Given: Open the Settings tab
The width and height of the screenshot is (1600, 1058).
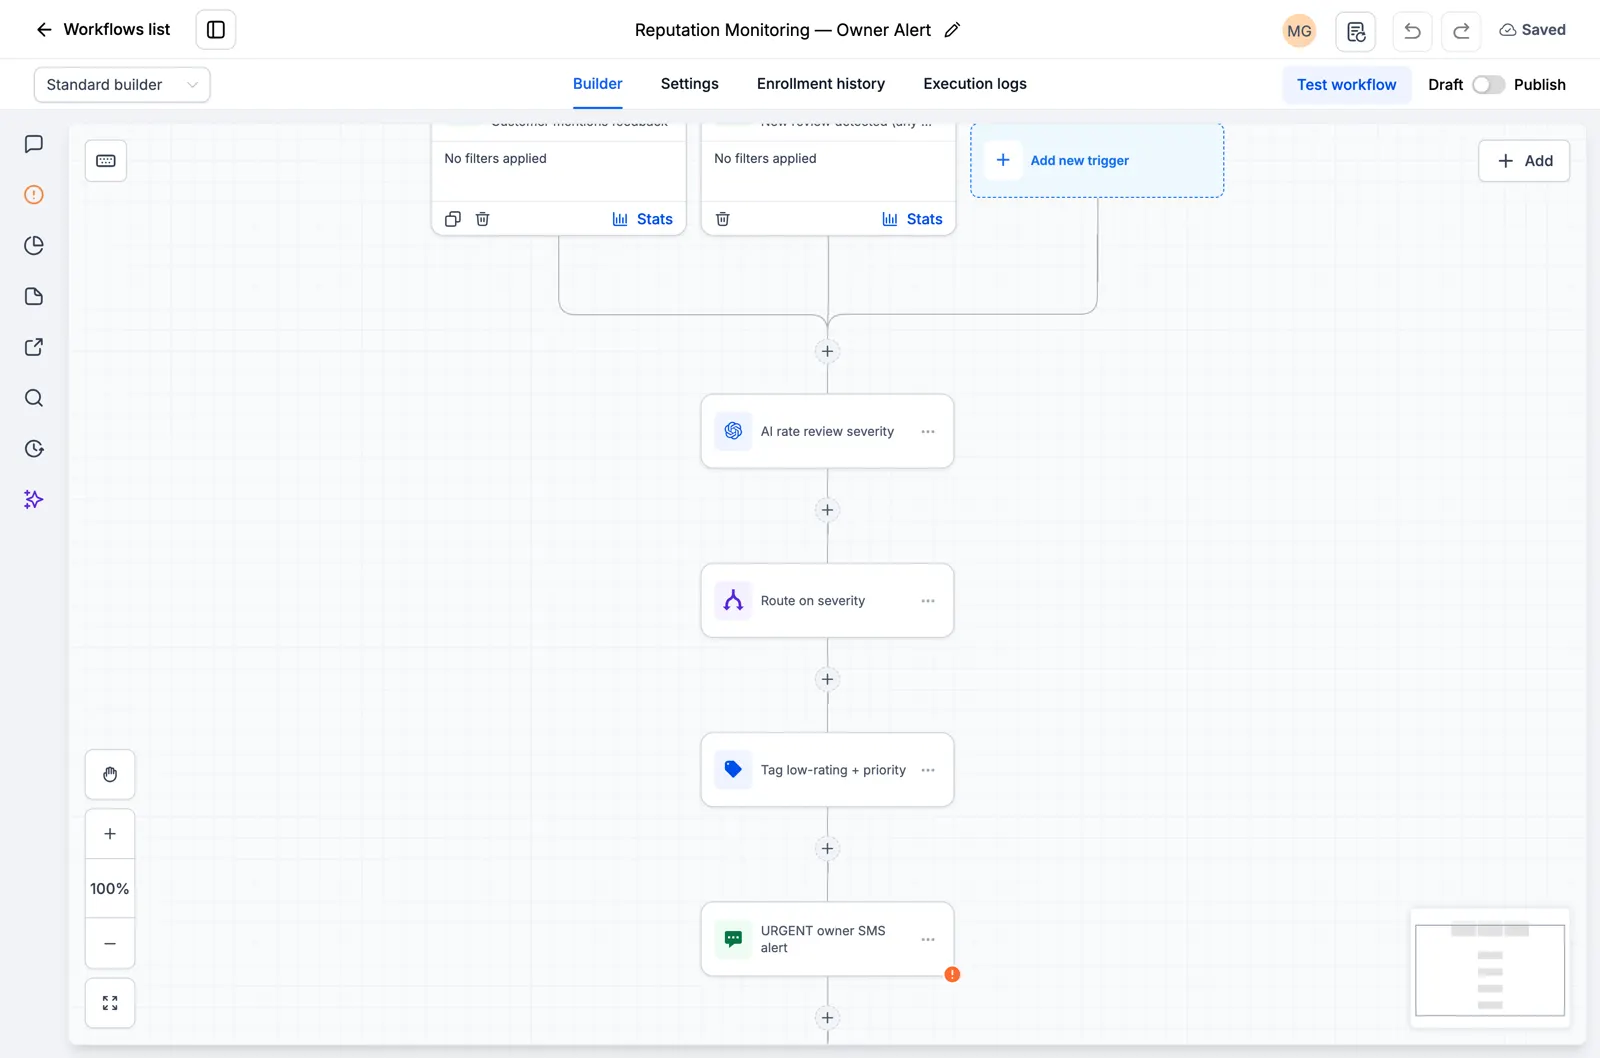Looking at the screenshot, I should click(690, 84).
